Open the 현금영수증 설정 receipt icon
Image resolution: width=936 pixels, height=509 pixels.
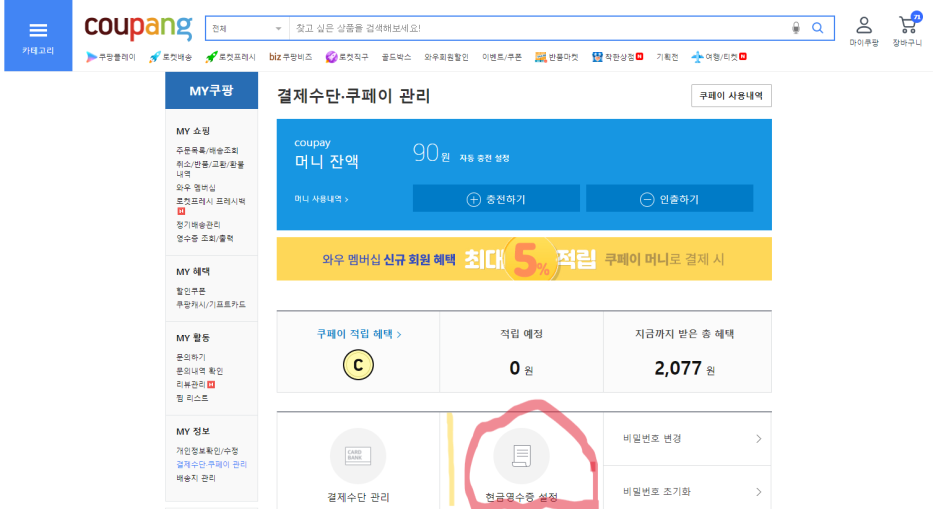click(522, 456)
